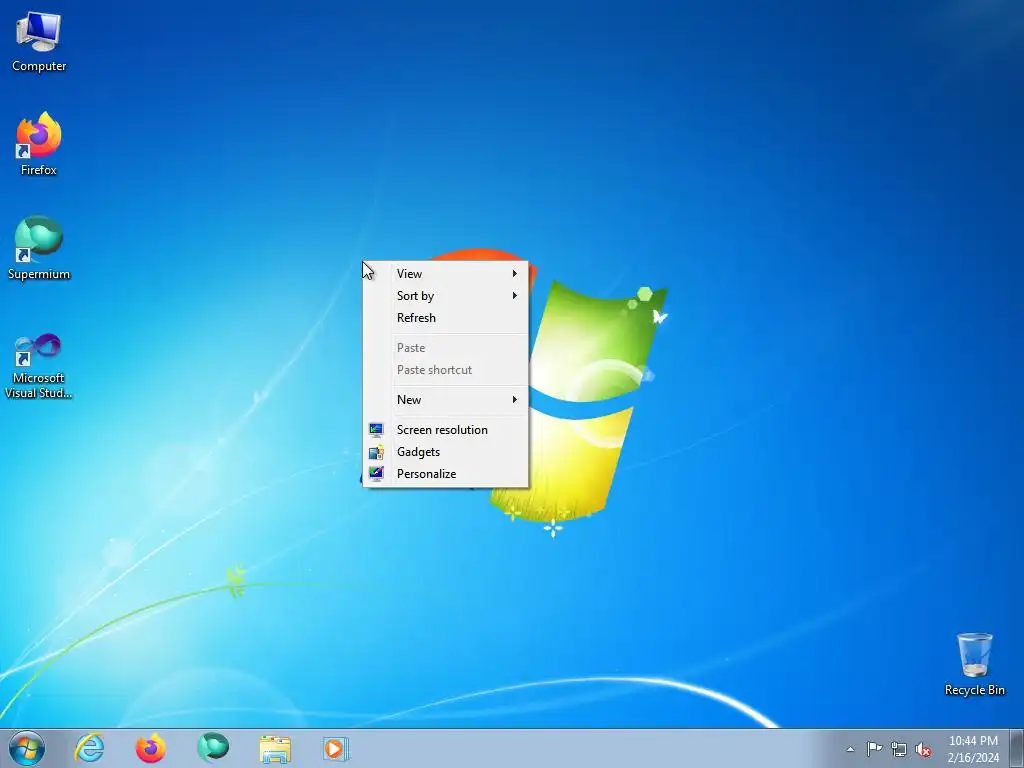Click the arrow next to View
This screenshot has height=768, width=1024.
point(515,274)
